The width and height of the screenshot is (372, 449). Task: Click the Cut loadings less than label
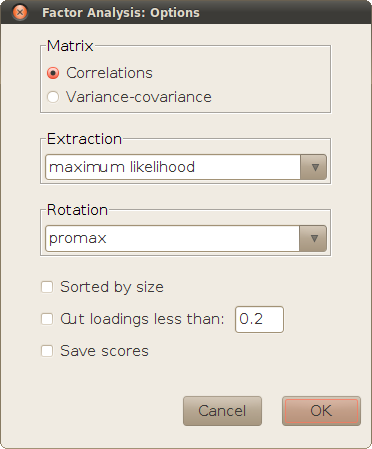pos(142,319)
